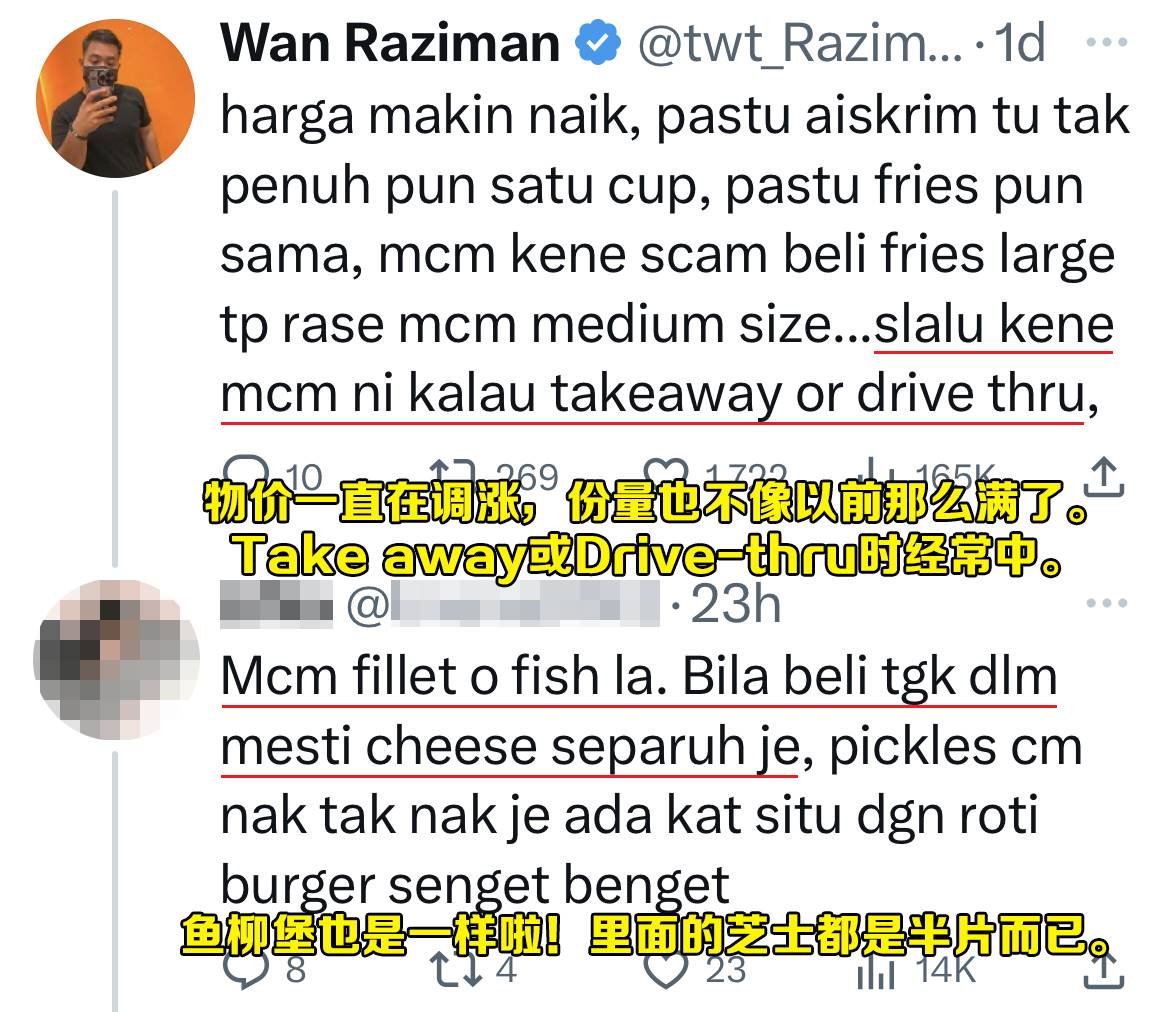Share Wan Raziman's tweet
Screen dimensions: 1170x1012
[1104, 478]
